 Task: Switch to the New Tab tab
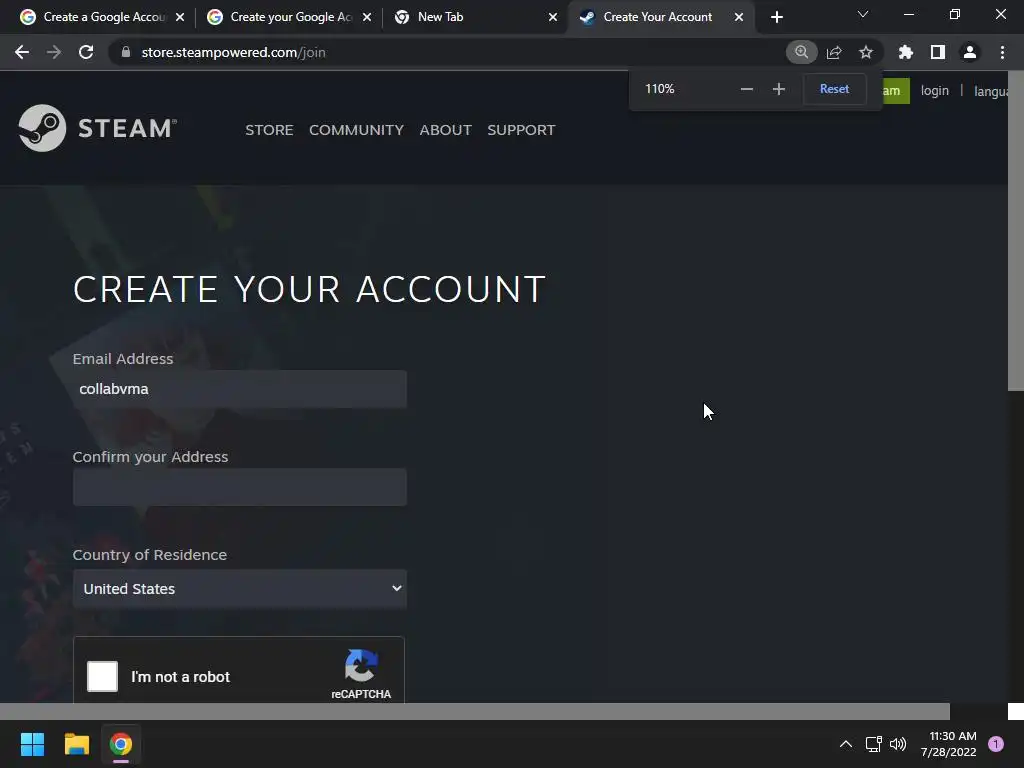(x=468, y=17)
